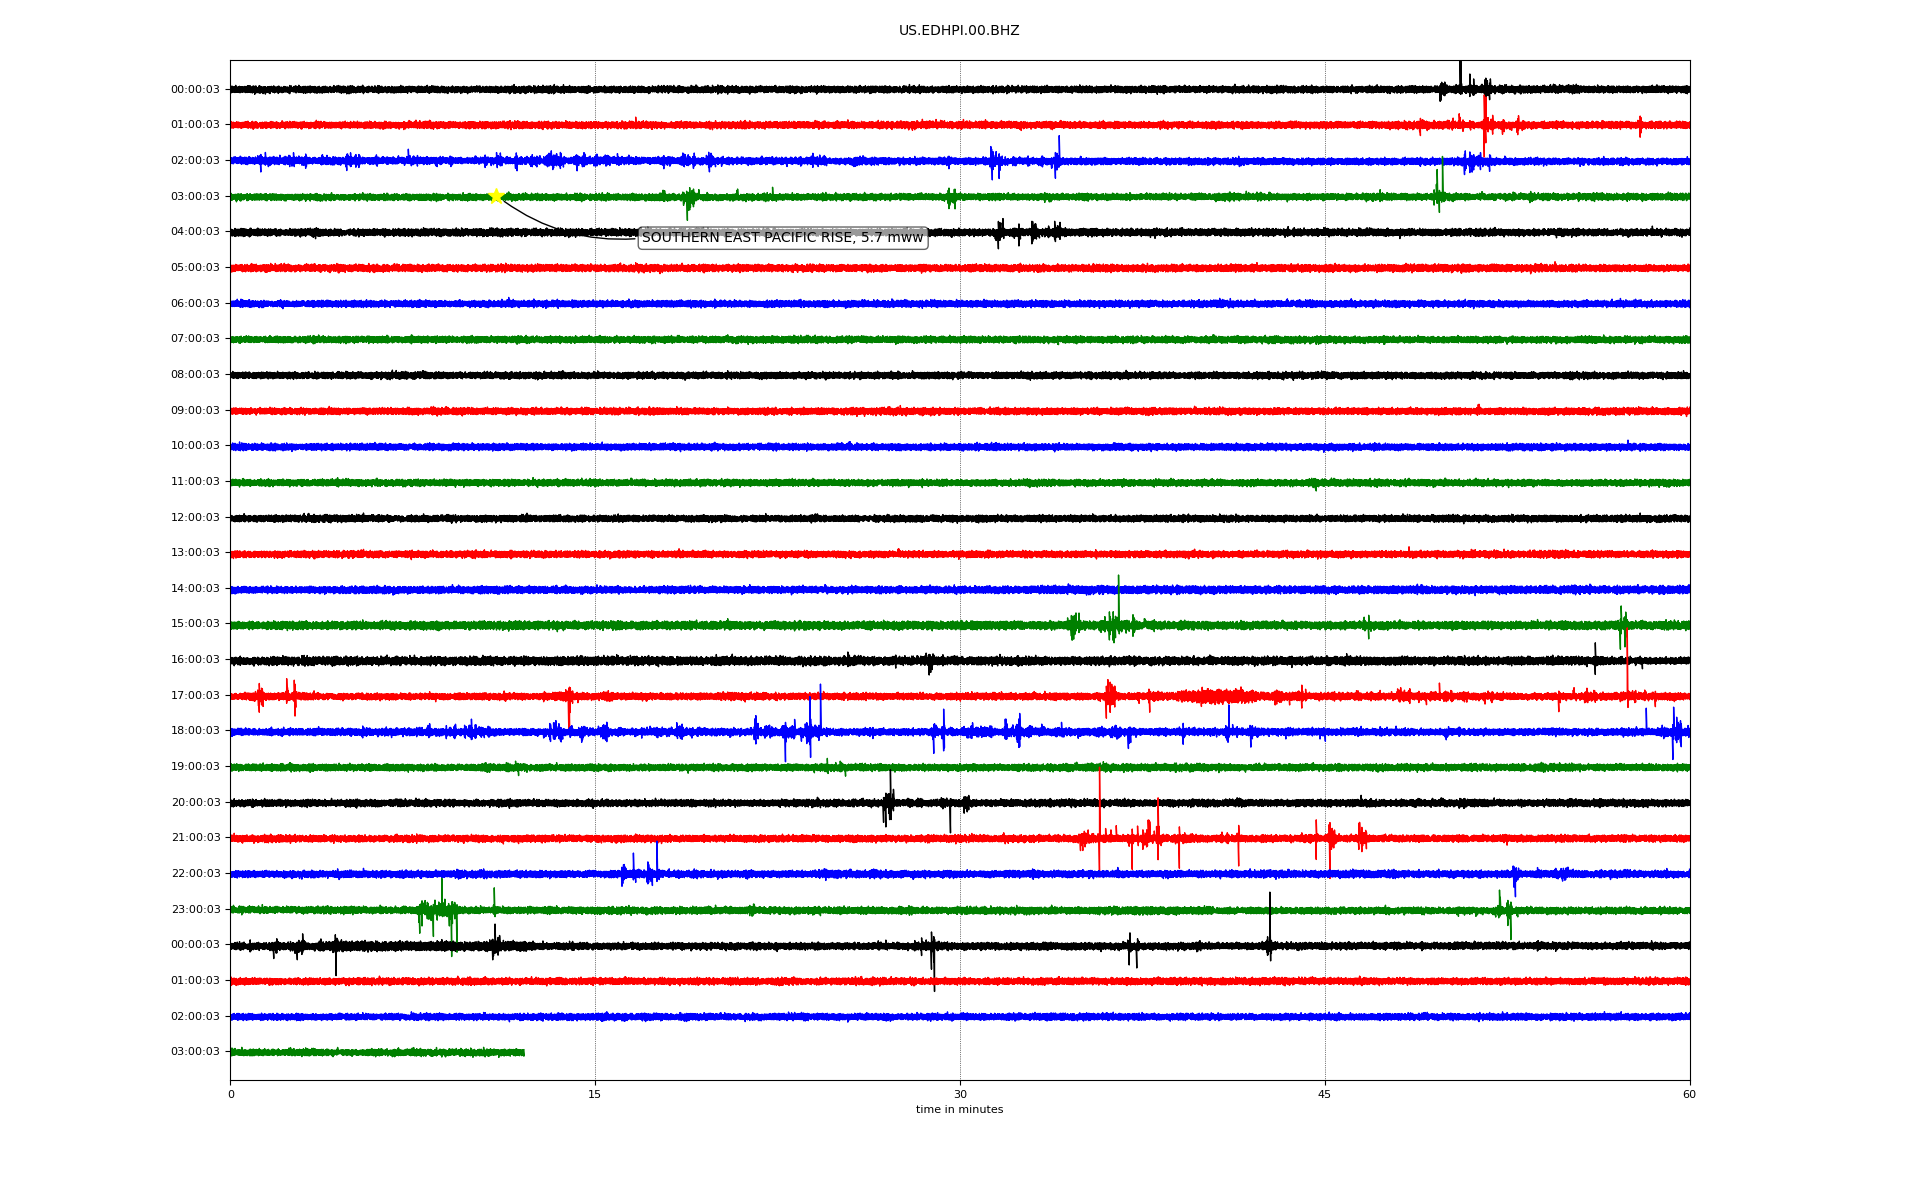Viewport: 1920px width, 1200px height.
Task: Select the 13:00:03 time label
Action: (195, 553)
